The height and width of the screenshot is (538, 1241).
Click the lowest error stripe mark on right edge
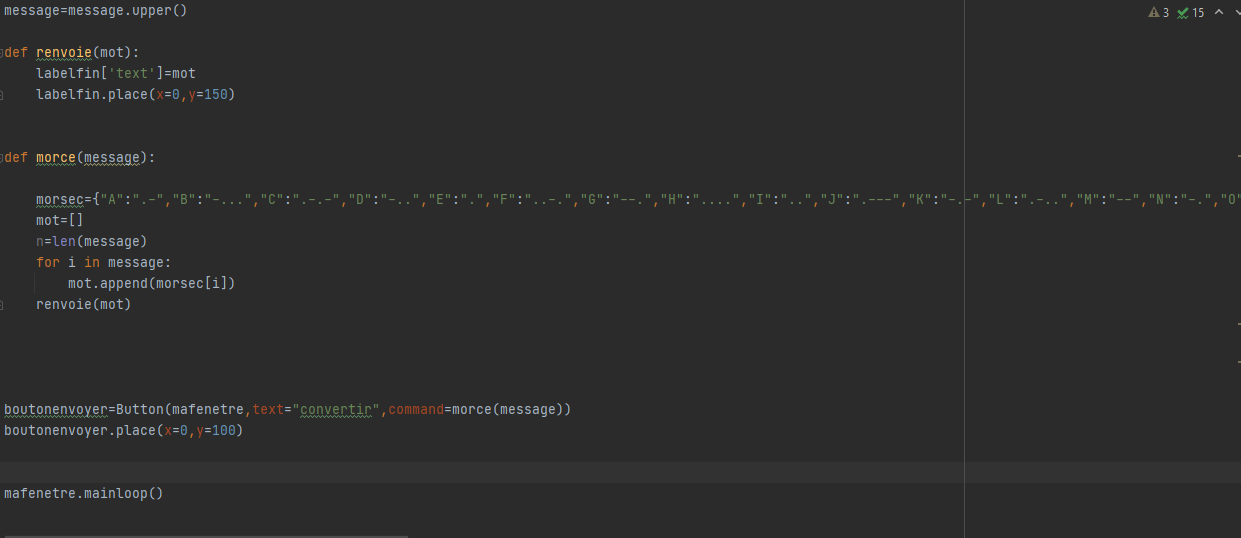point(1238,361)
